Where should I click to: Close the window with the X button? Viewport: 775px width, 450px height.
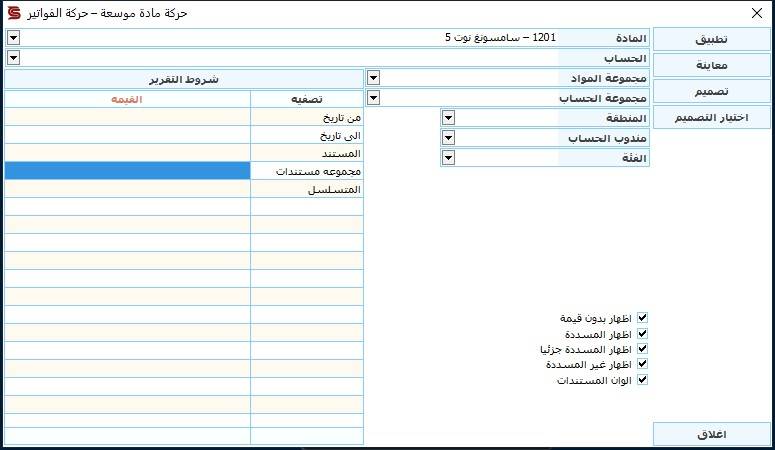click(757, 13)
